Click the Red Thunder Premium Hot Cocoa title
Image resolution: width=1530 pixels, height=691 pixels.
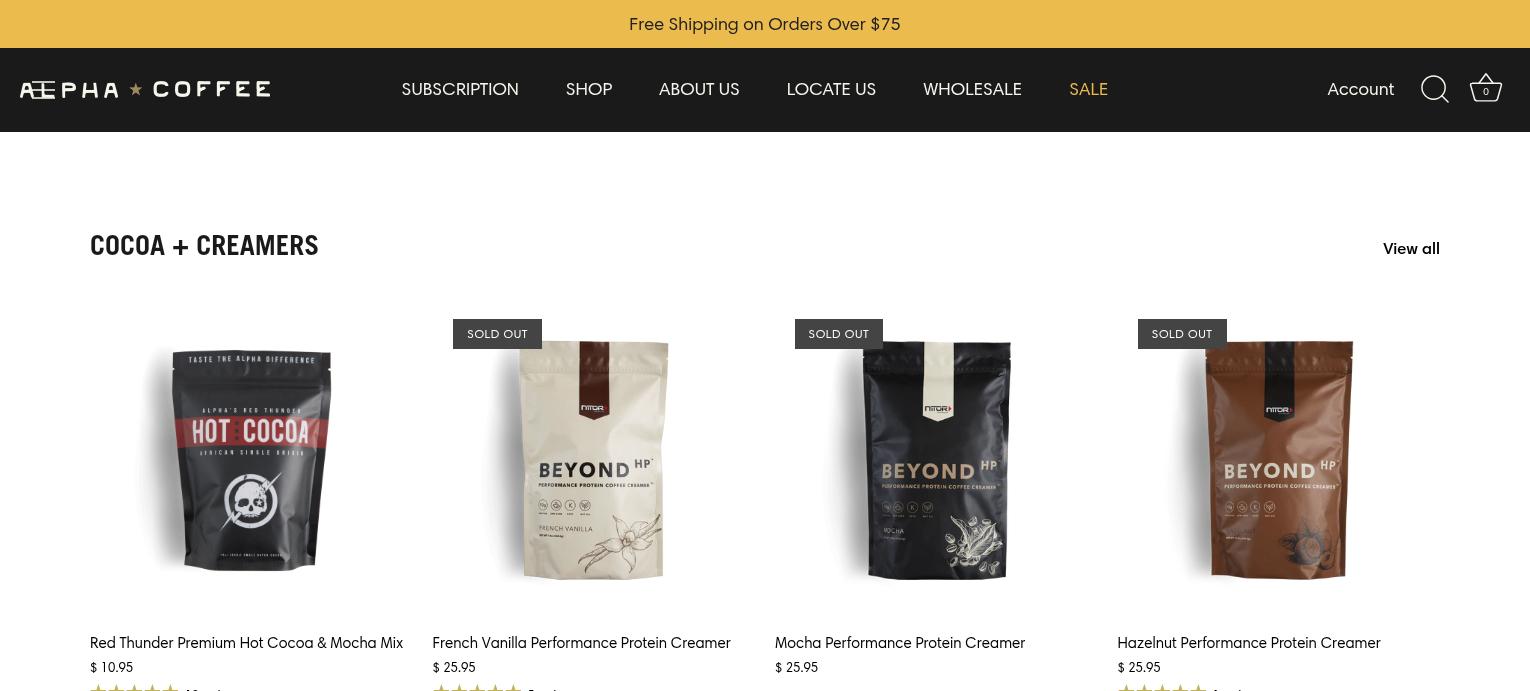[x=246, y=643]
